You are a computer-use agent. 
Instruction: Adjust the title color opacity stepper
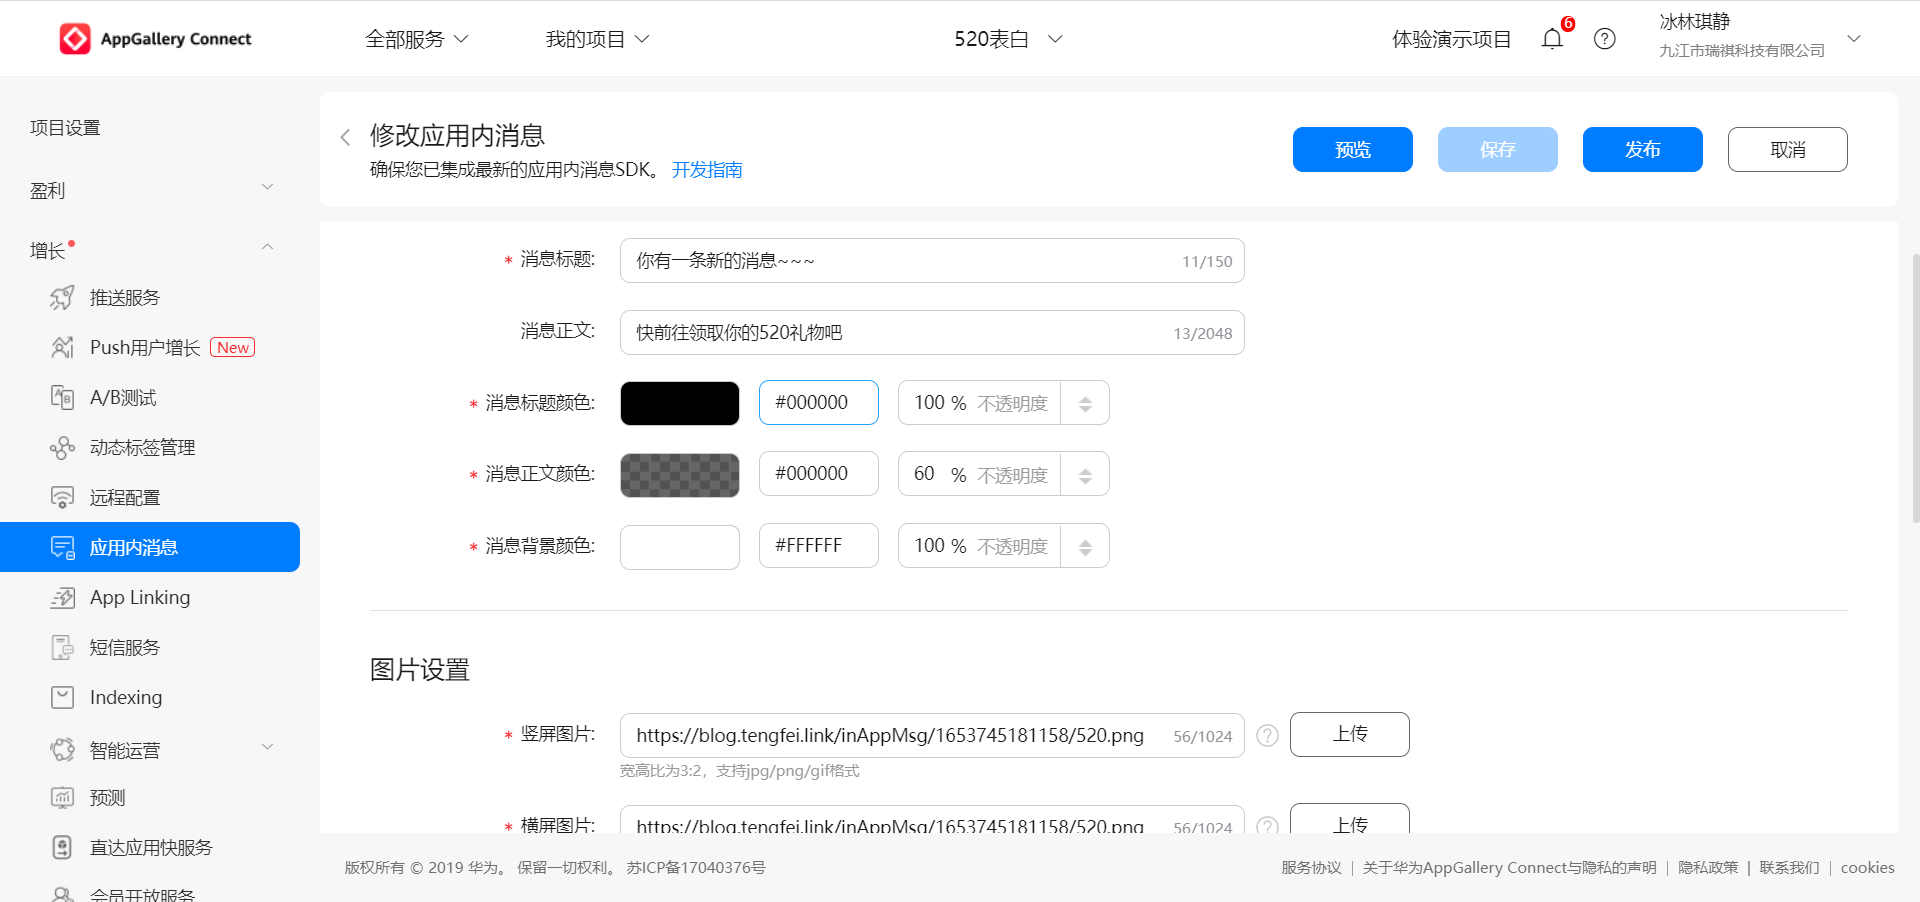(x=1085, y=403)
